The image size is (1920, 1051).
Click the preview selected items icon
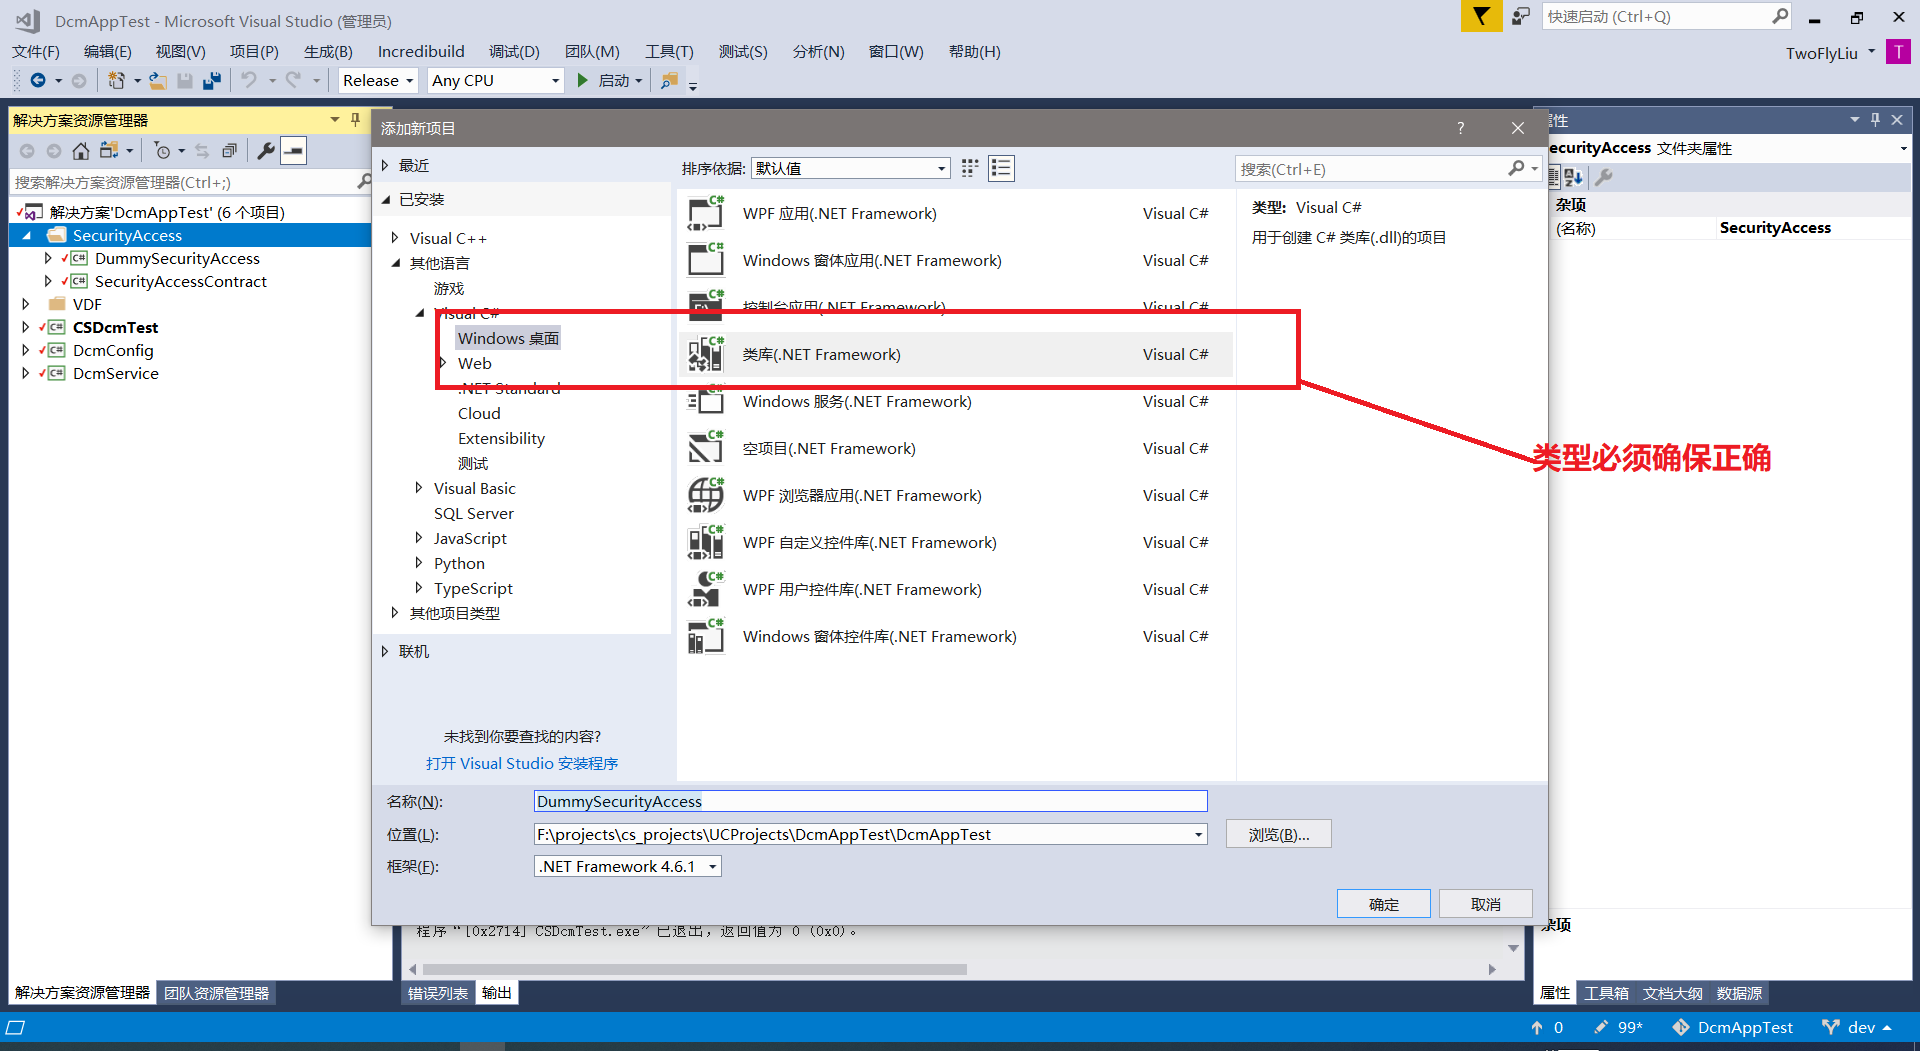click(x=293, y=151)
